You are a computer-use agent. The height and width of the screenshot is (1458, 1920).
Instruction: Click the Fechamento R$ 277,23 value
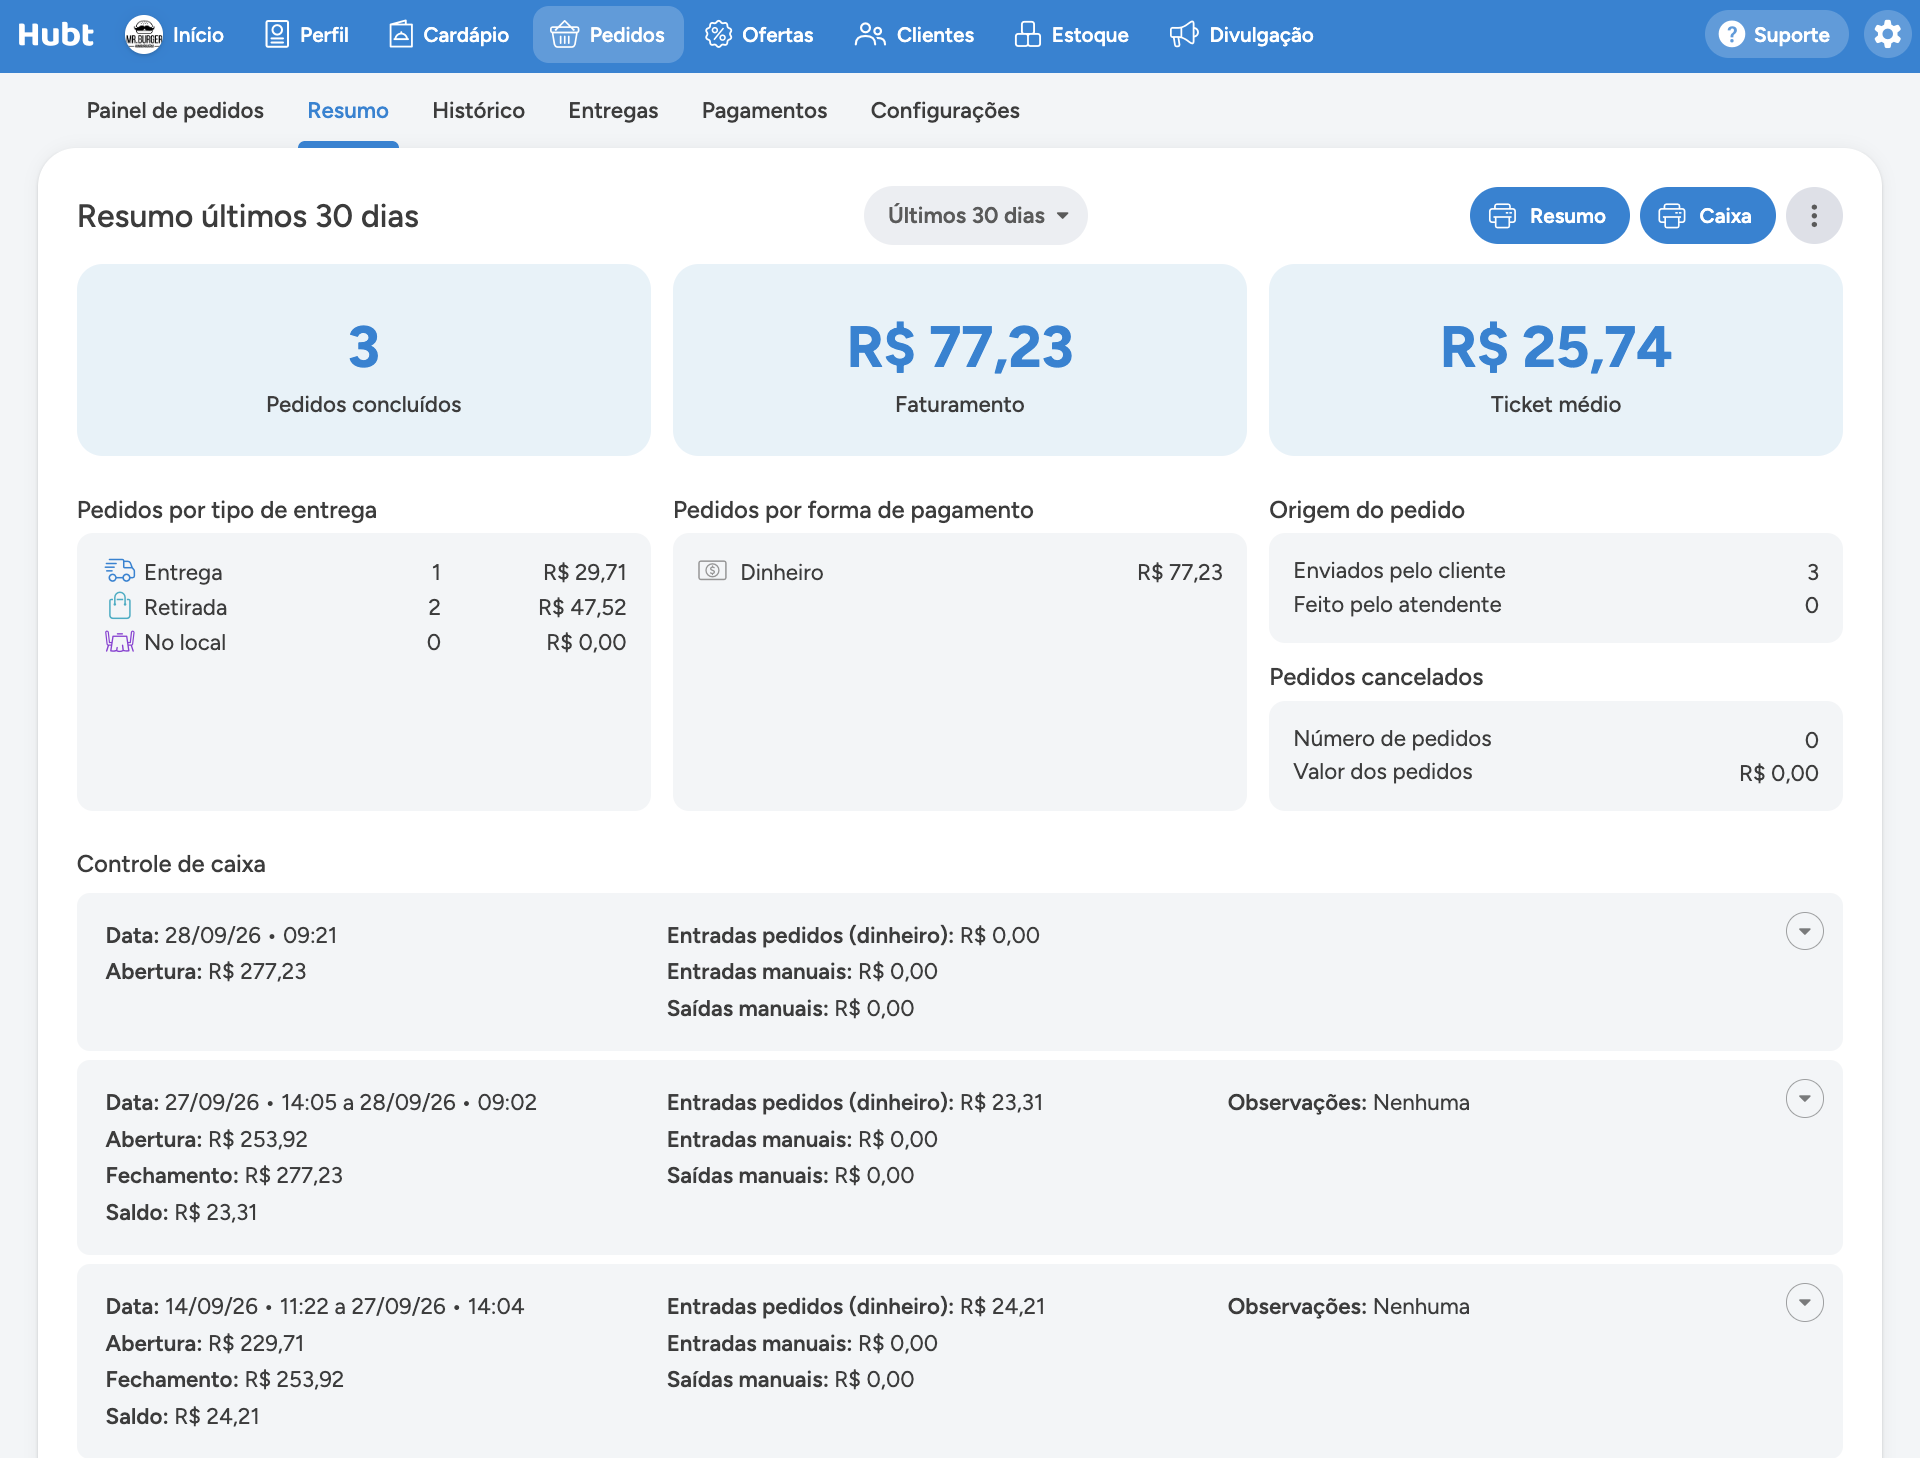point(224,1175)
